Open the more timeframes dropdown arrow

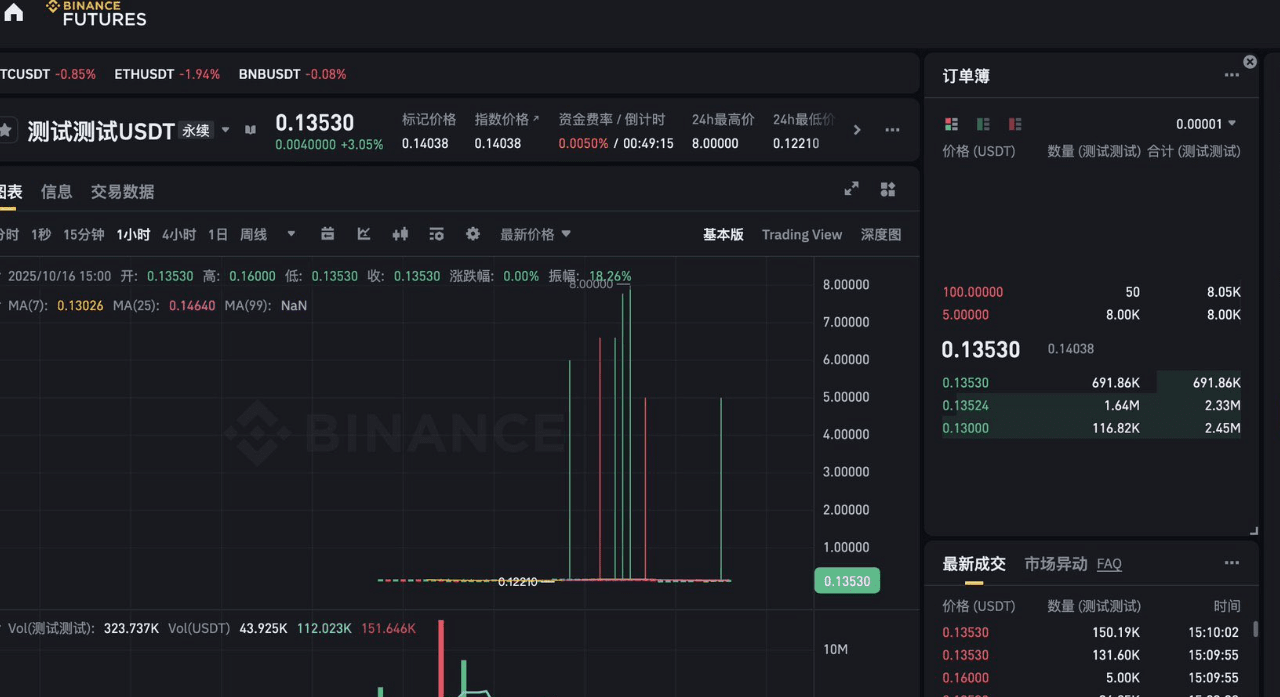click(291, 234)
